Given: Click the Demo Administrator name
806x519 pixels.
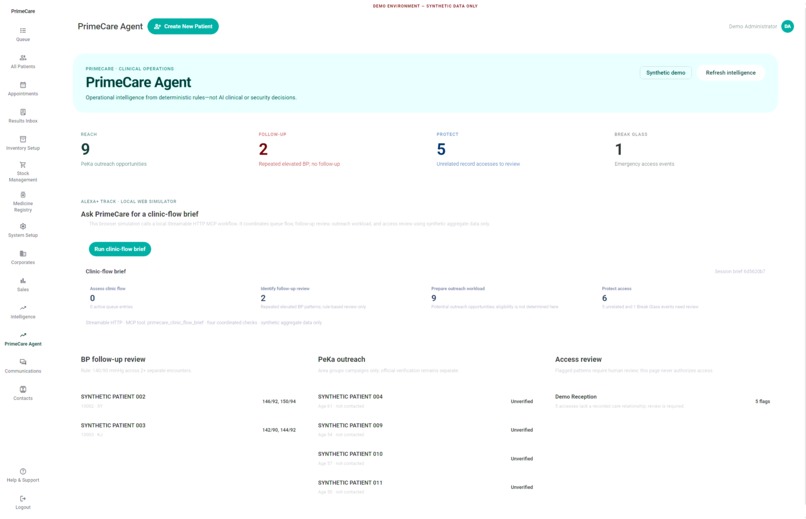Looking at the screenshot, I should 753,26.
